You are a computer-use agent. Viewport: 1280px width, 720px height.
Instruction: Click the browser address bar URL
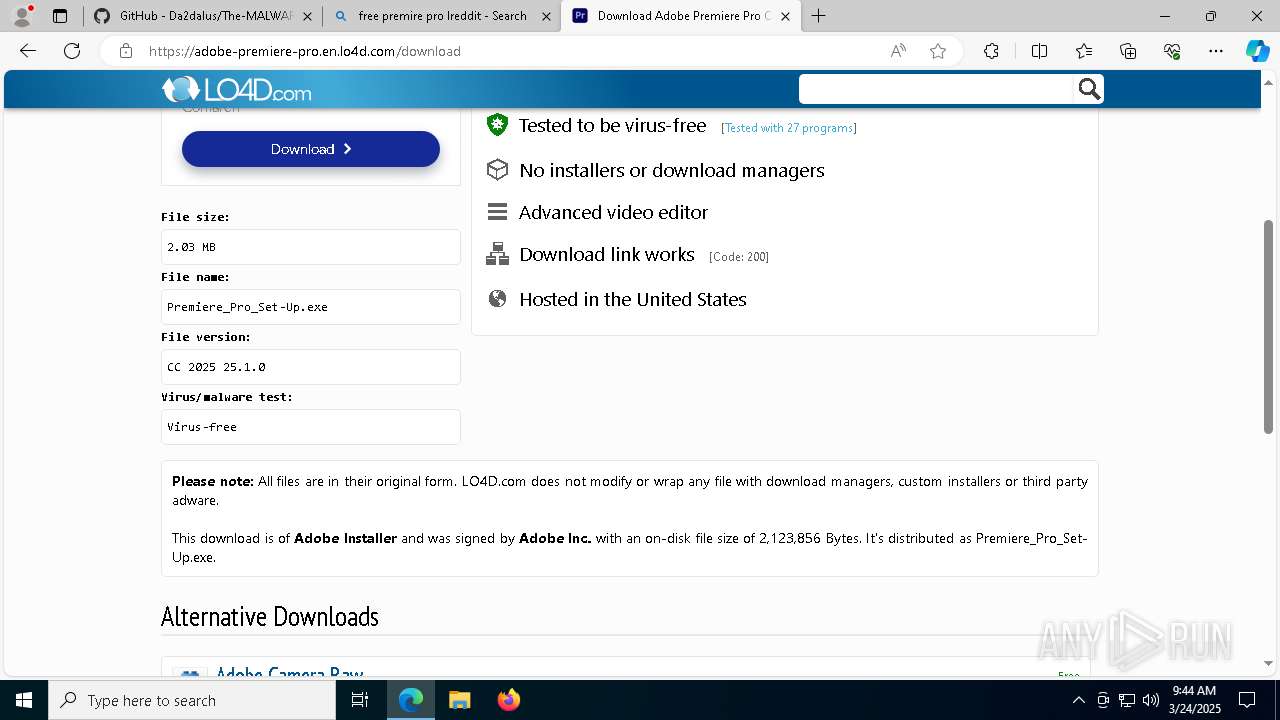tap(305, 51)
